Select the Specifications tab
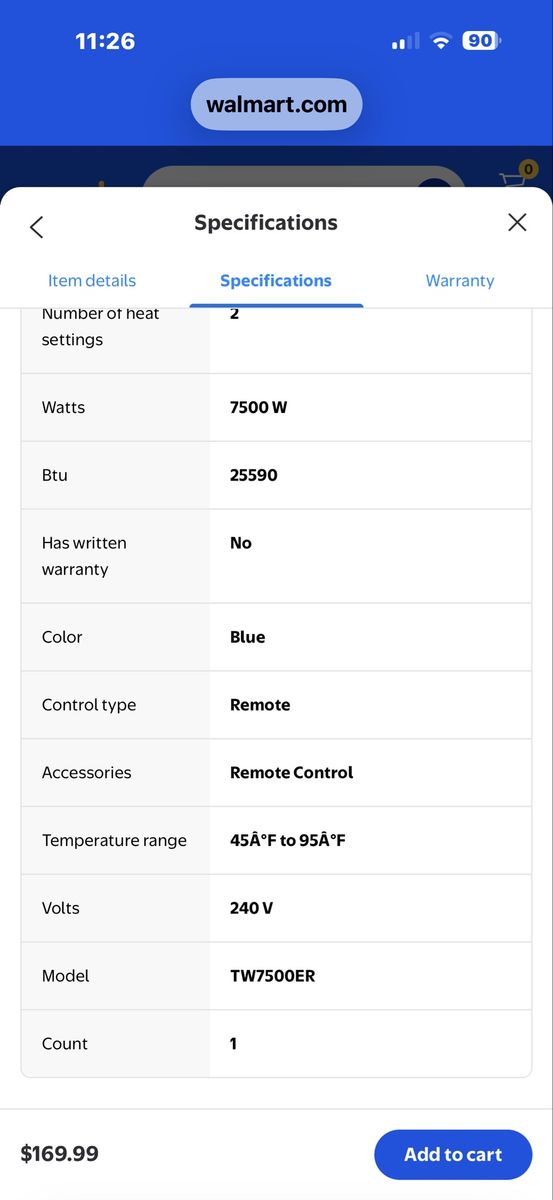 coord(276,281)
